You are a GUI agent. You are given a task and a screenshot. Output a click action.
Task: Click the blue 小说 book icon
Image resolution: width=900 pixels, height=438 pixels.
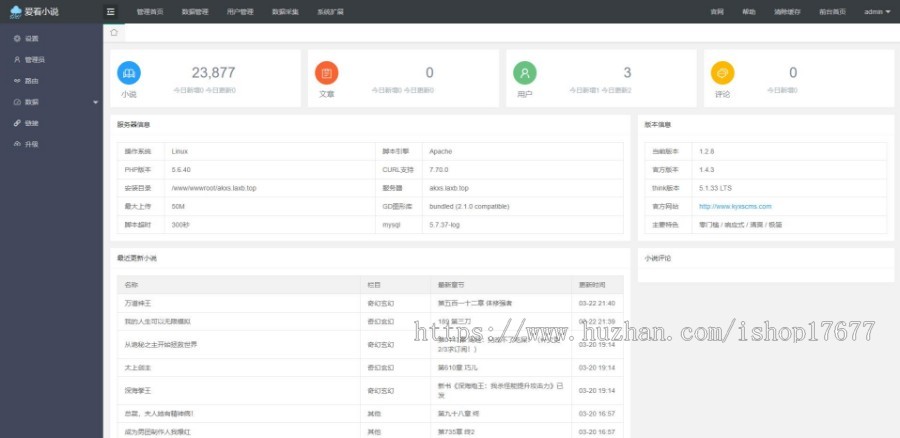129,73
